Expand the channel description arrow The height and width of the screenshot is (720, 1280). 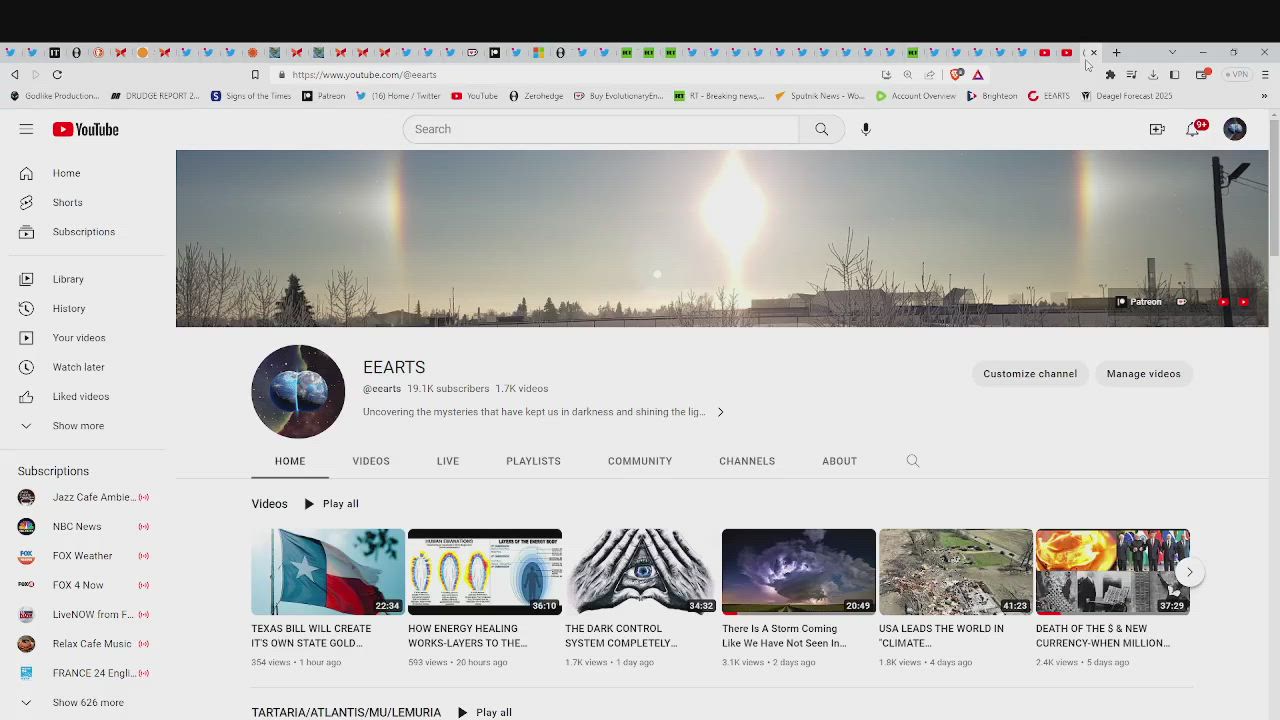point(720,412)
